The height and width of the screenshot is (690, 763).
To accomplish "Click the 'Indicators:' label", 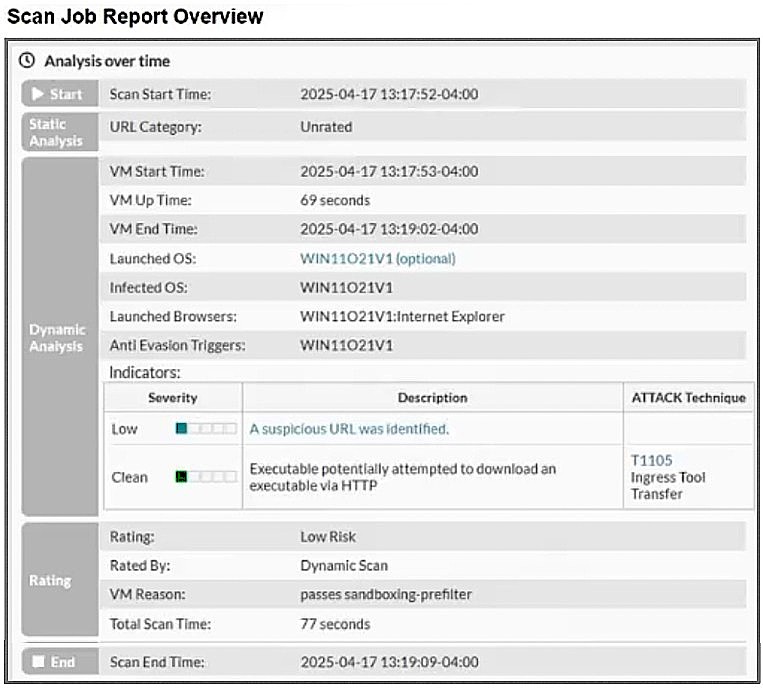I will [x=145, y=373].
